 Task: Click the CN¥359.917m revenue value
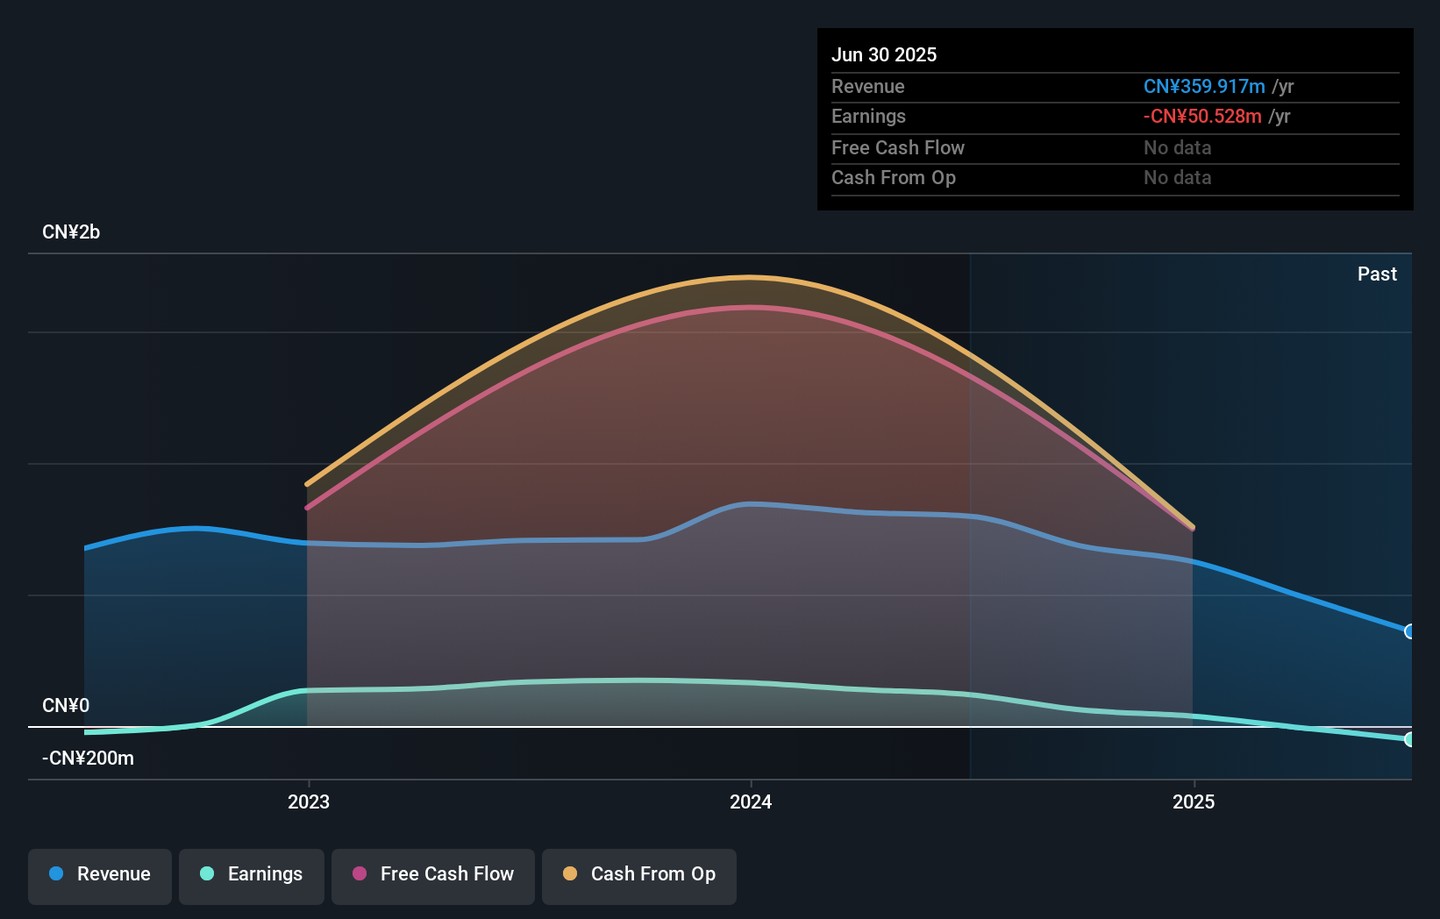[x=1204, y=87]
